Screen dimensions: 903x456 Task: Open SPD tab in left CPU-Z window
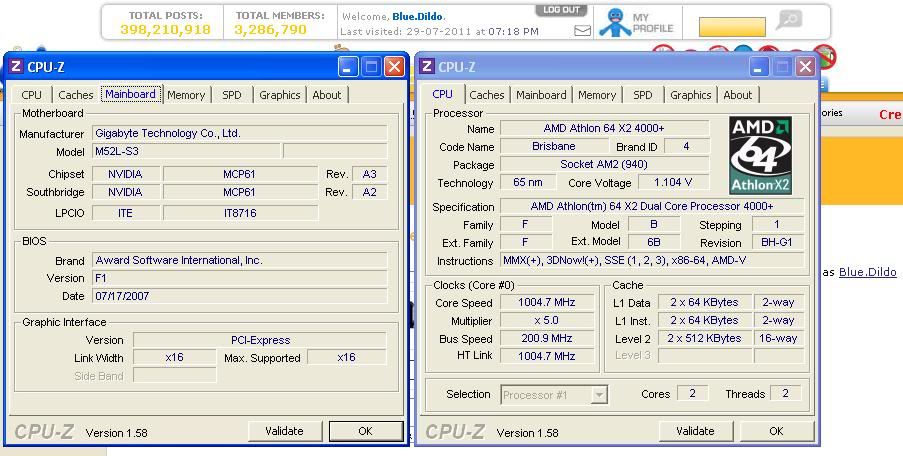232,95
